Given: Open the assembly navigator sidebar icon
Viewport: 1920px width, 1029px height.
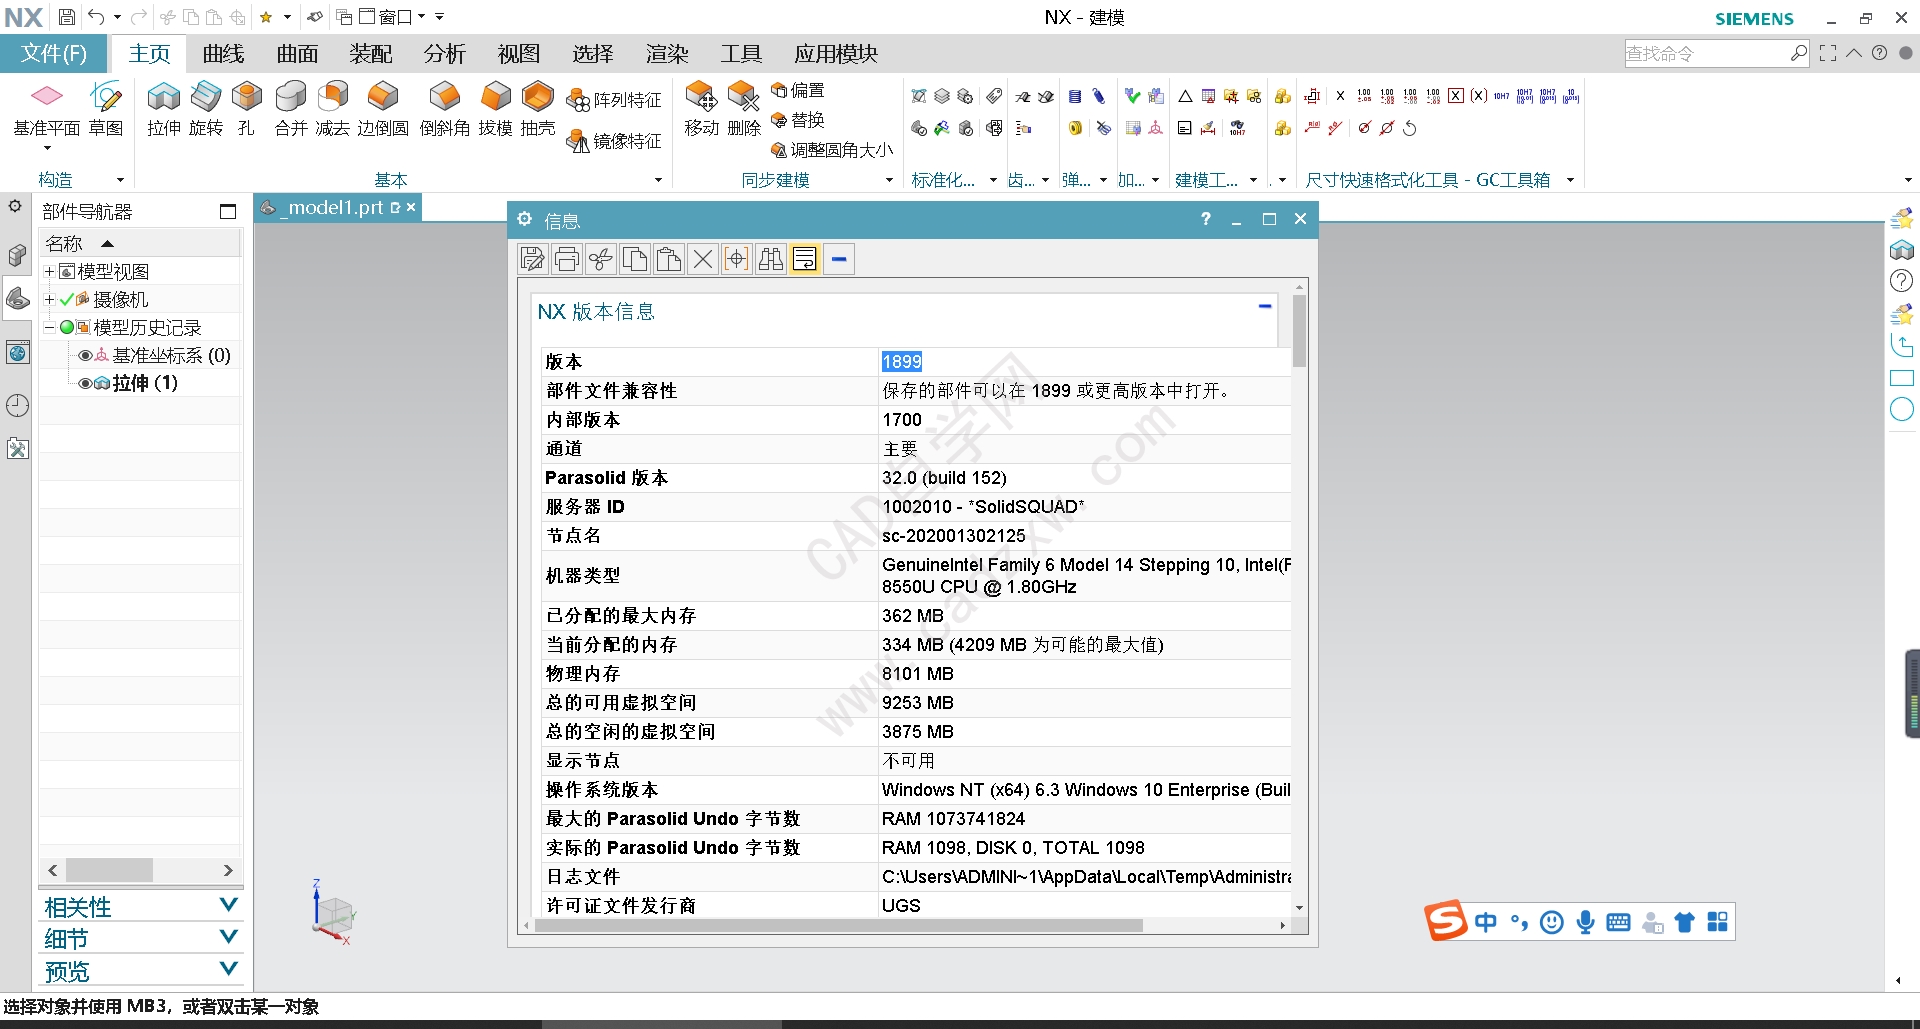Looking at the screenshot, I should 17,256.
